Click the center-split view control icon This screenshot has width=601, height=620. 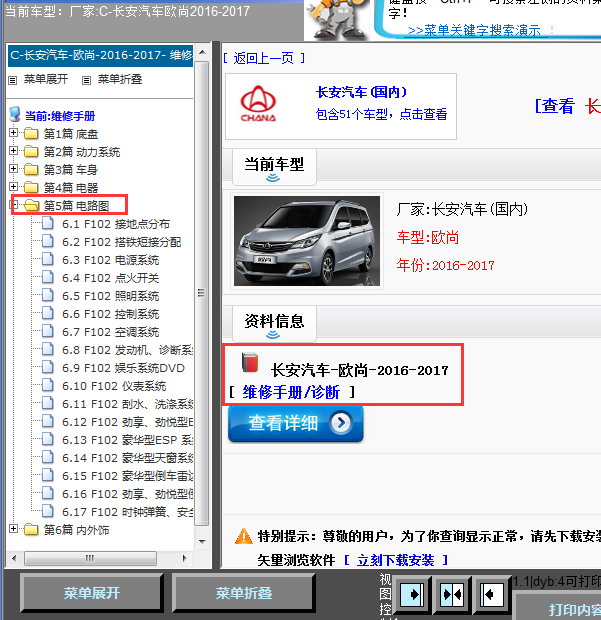click(452, 594)
